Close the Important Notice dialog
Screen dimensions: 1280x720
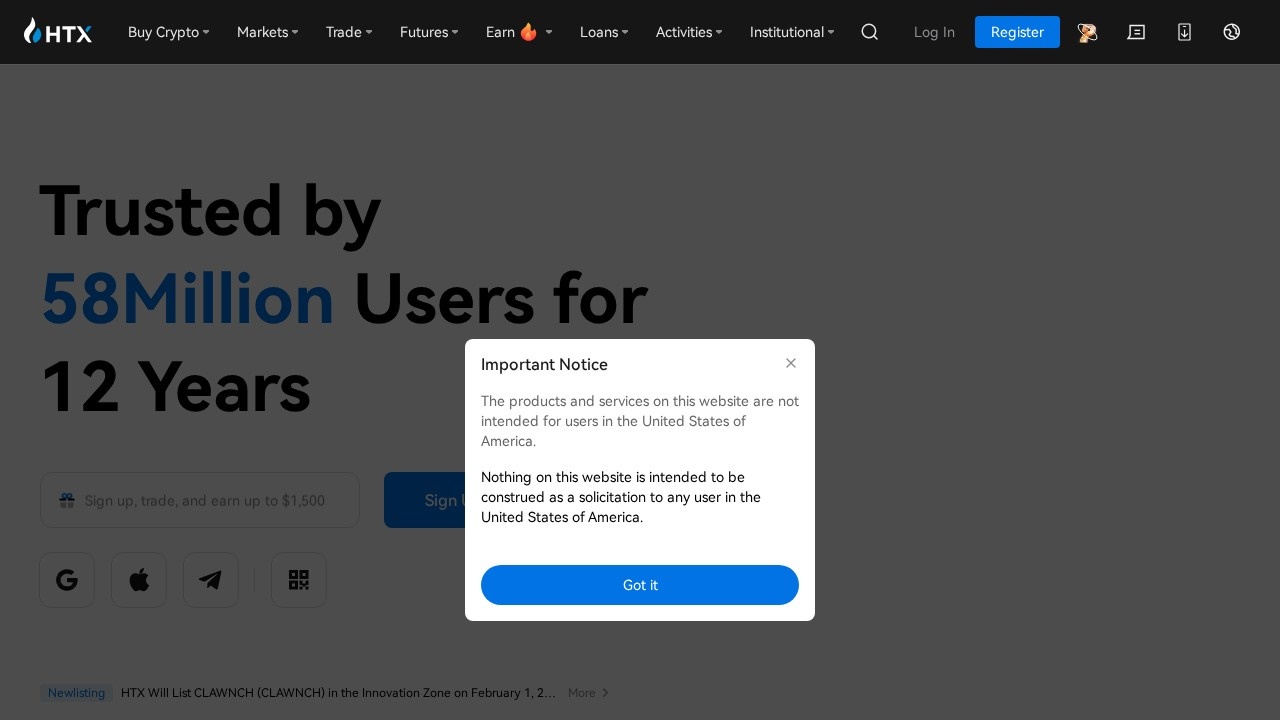tap(791, 363)
